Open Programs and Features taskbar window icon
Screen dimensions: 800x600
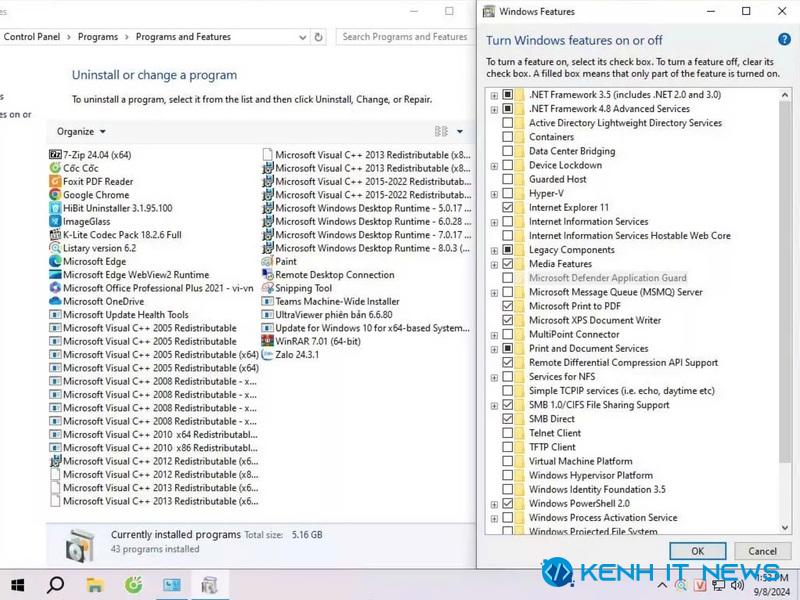(209, 585)
